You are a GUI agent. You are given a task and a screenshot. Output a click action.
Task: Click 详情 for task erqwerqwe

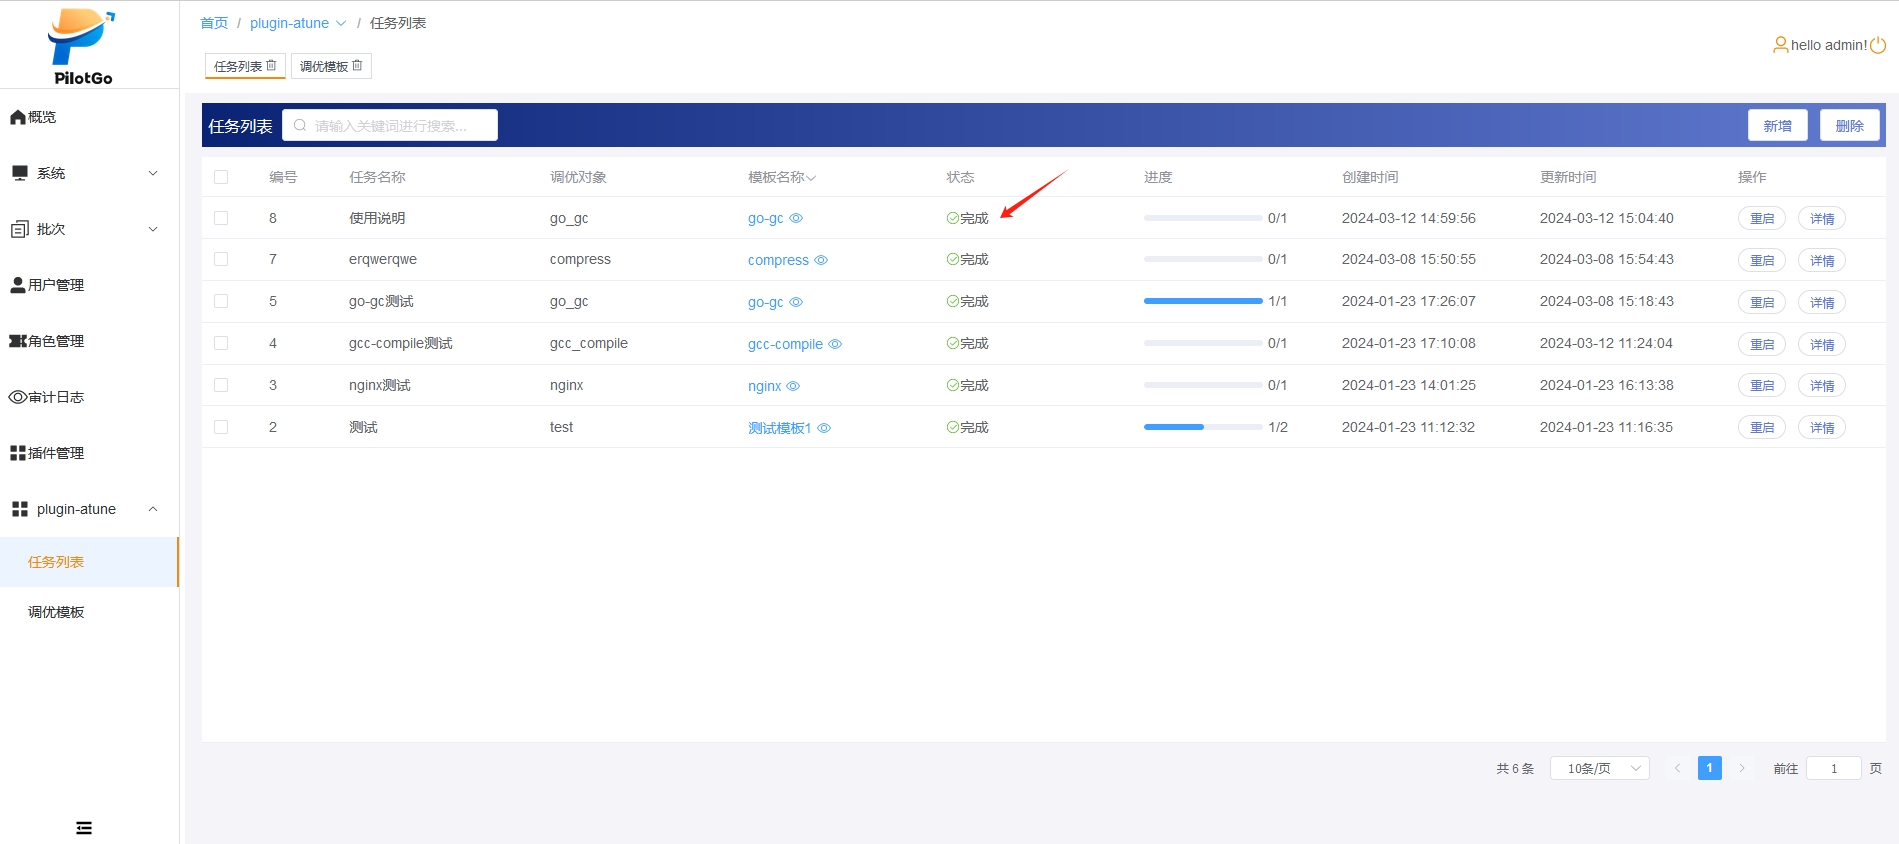[x=1821, y=260]
